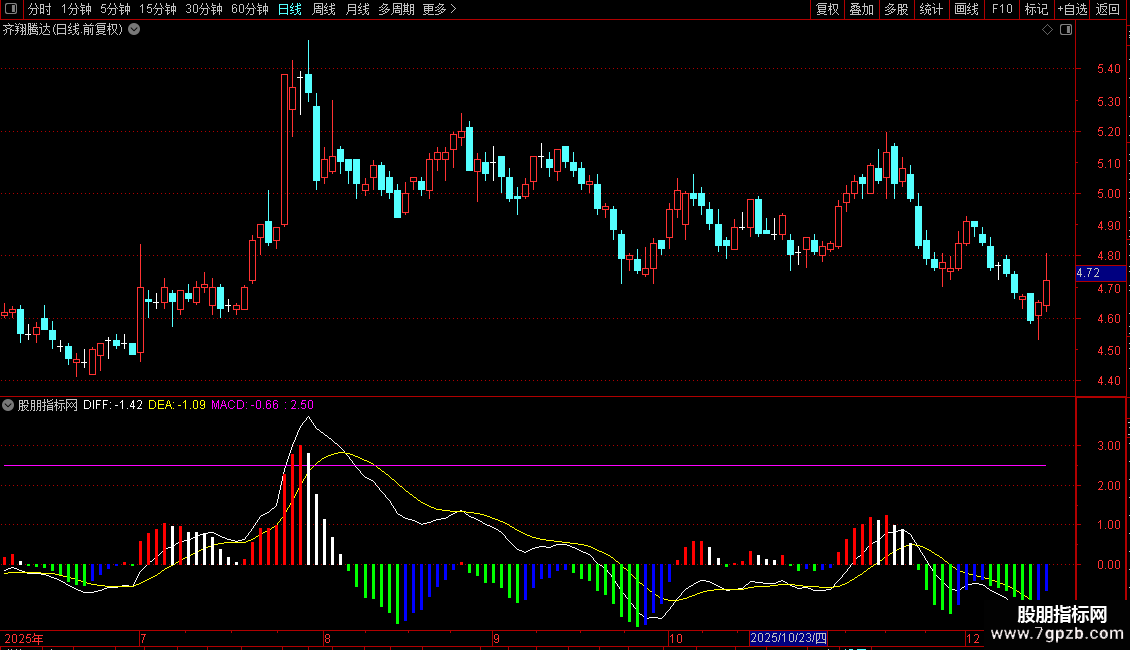
Task: Click month 12 on time axis
Action: pos(973,638)
